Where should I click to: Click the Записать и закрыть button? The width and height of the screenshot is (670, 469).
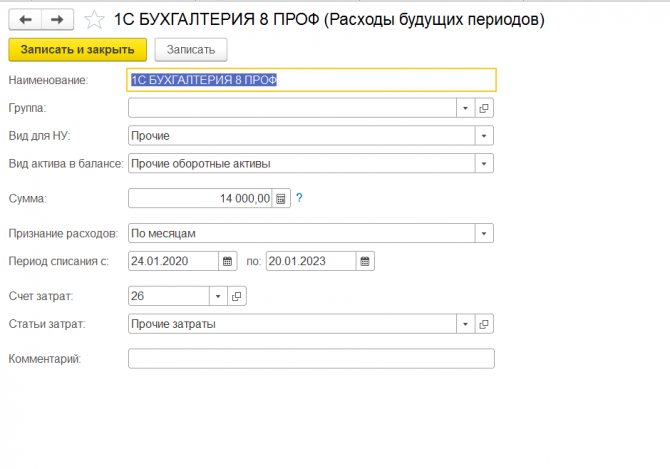(x=77, y=50)
